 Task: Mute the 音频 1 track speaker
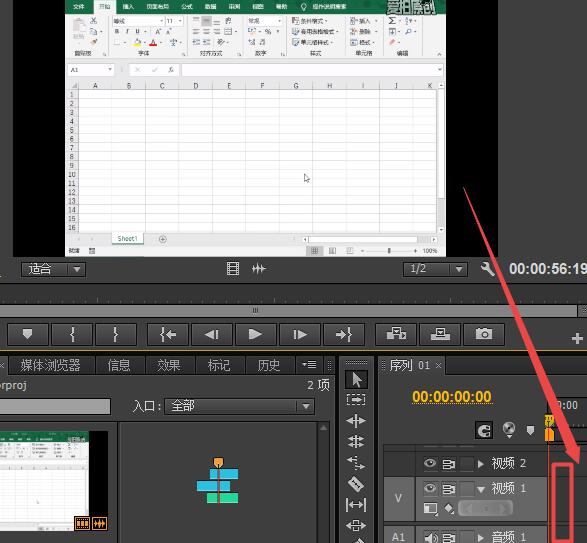431,537
